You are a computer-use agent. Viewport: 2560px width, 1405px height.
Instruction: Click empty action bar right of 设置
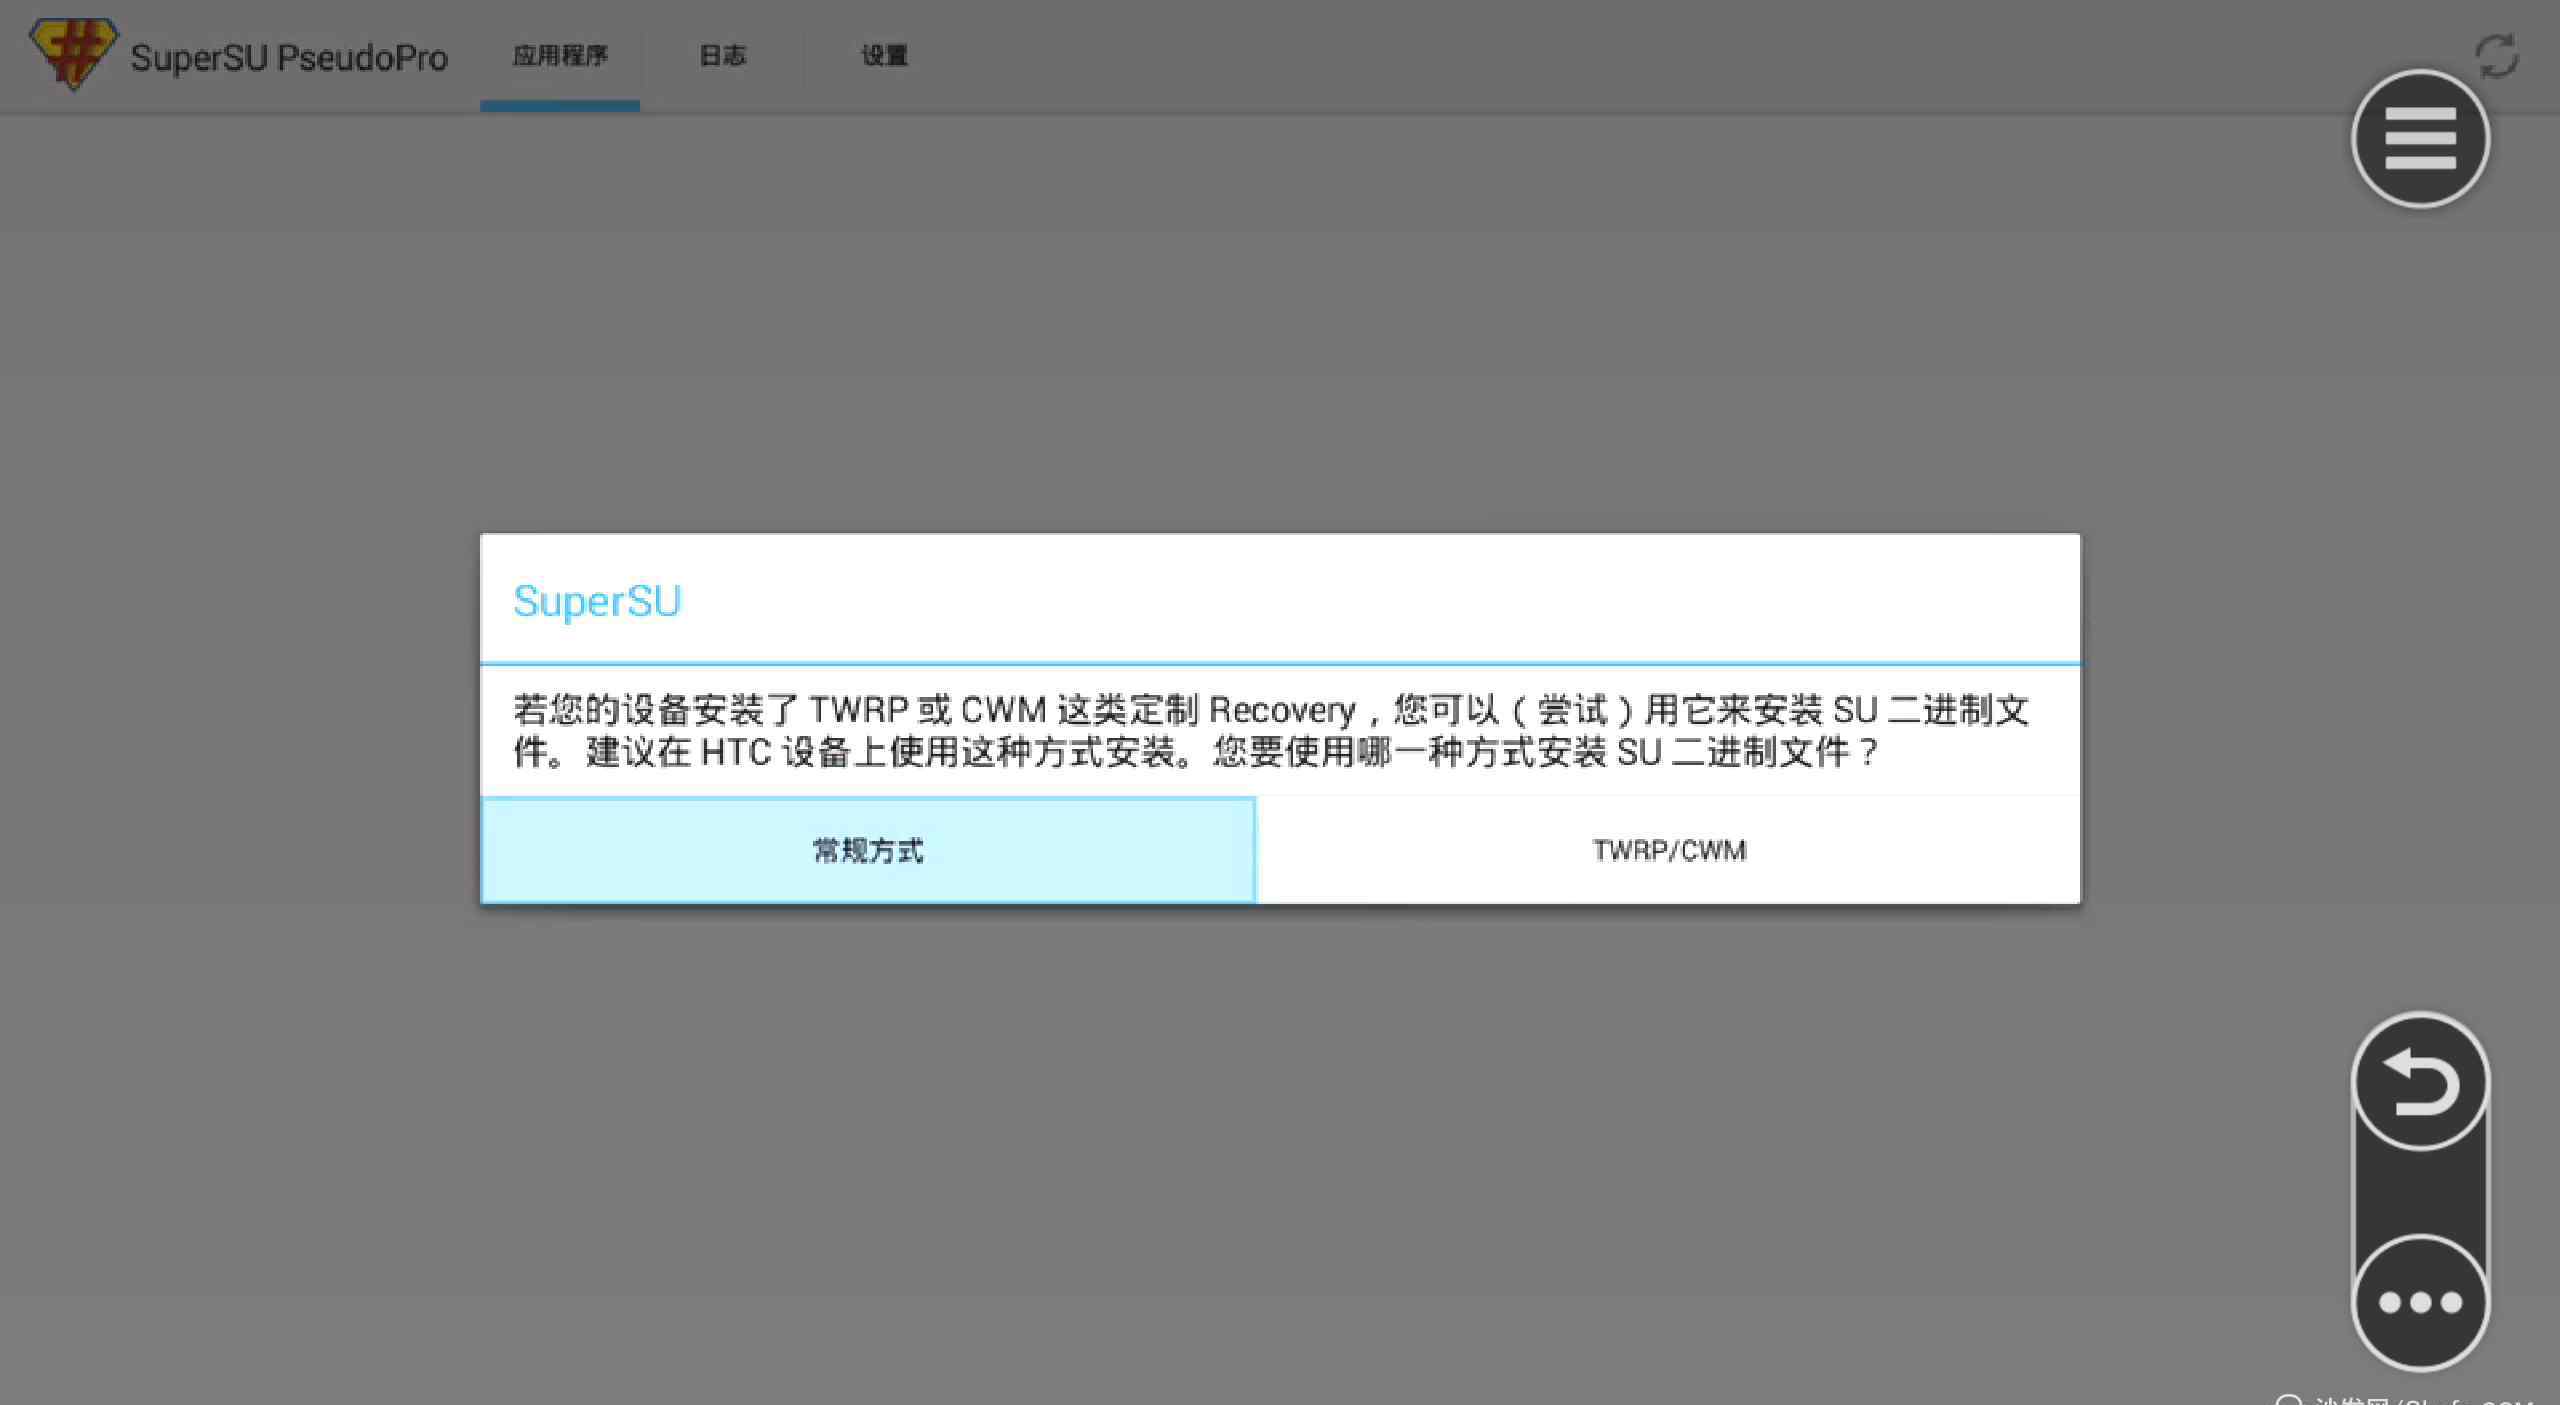click(1600, 56)
